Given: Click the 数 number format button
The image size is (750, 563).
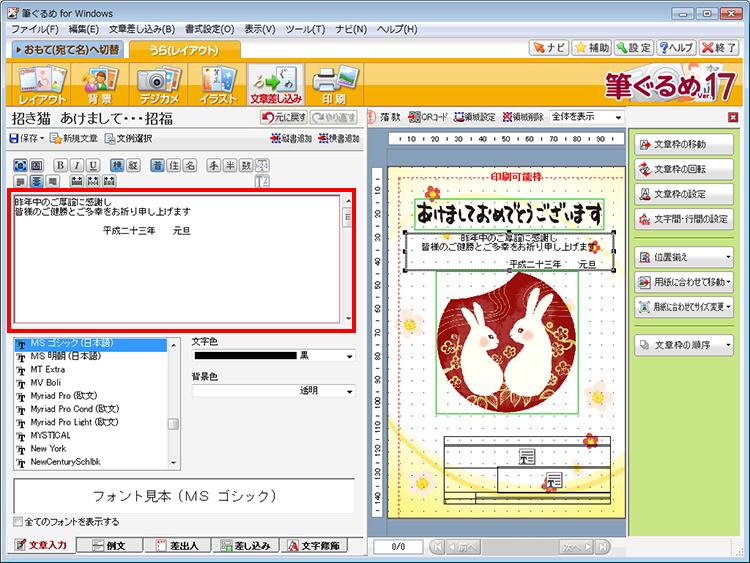Looking at the screenshot, I should click(x=246, y=166).
